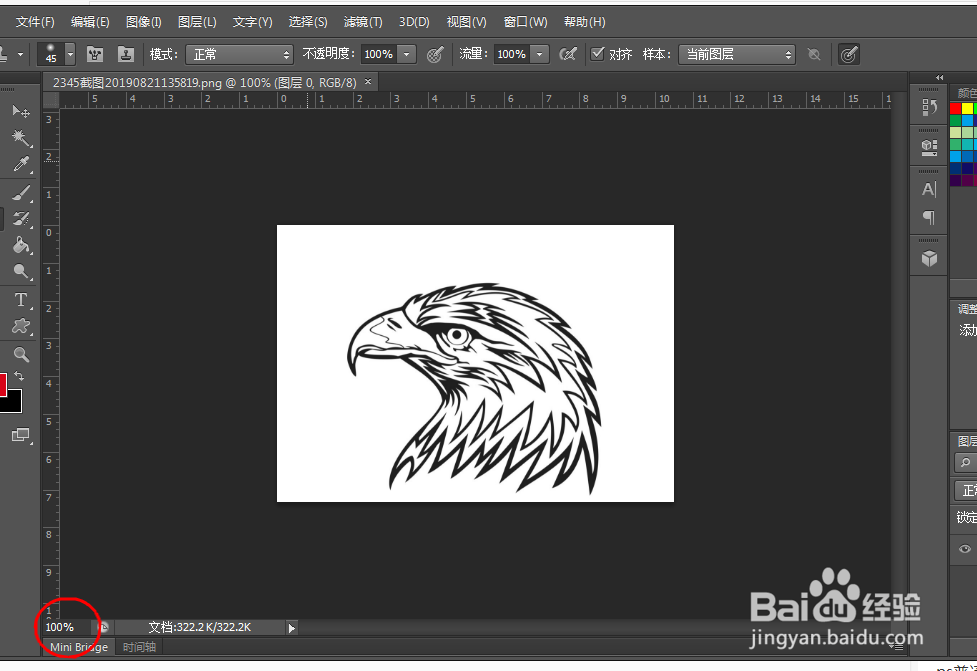The width and height of the screenshot is (977, 671).
Task: Open the layer filter type search dropdown
Action: click(x=965, y=463)
